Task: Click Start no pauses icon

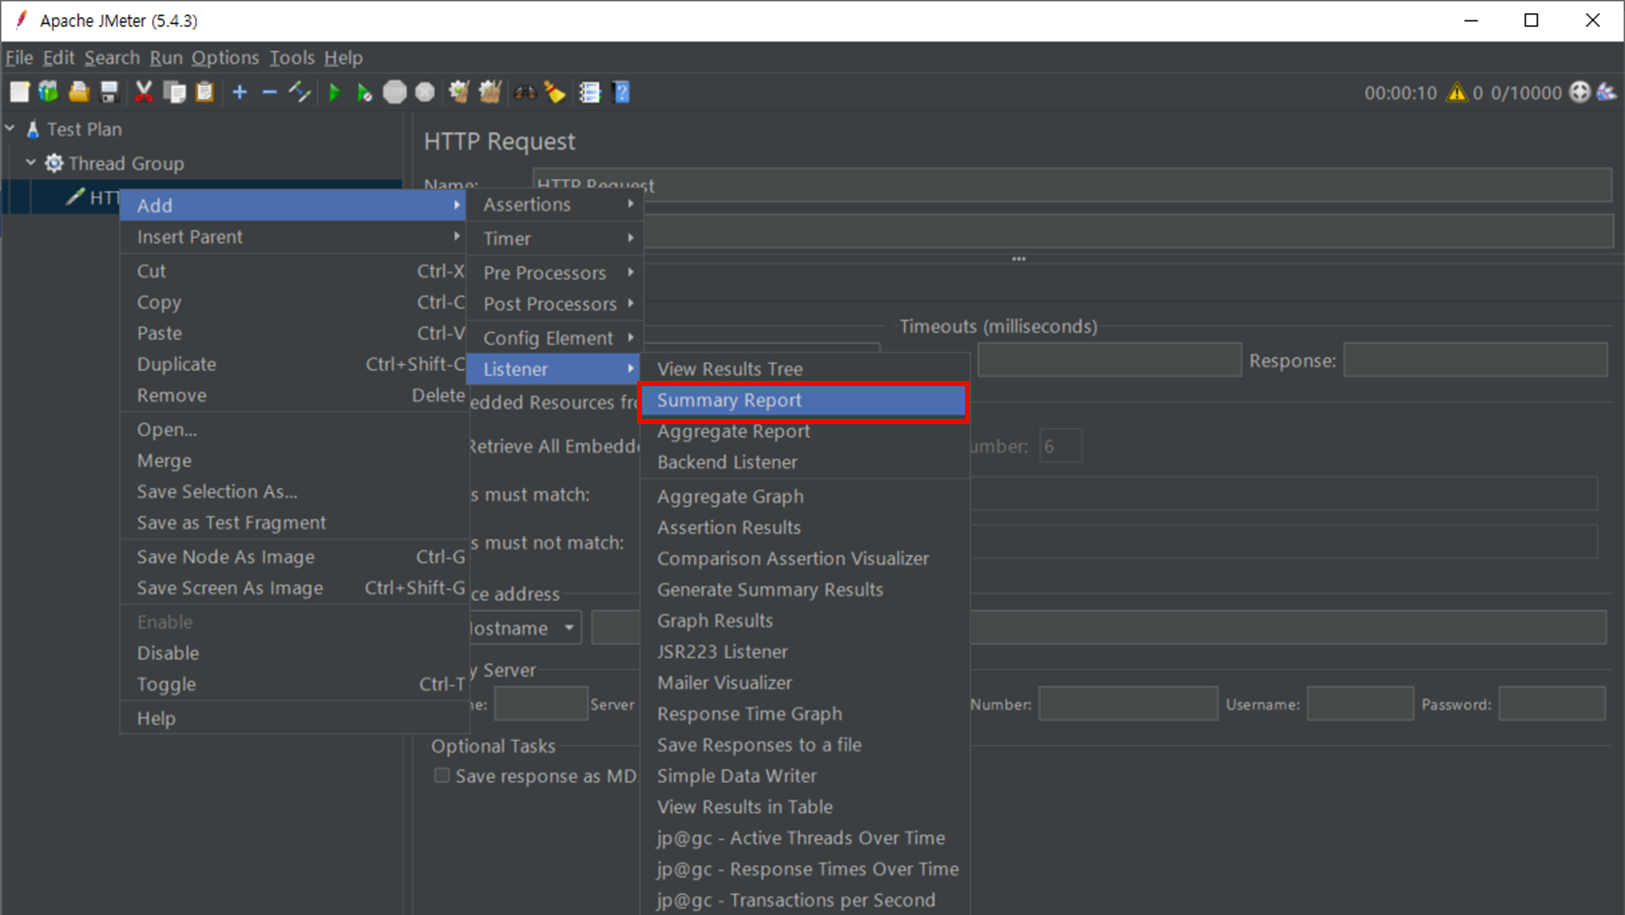Action: pyautogui.click(x=365, y=92)
